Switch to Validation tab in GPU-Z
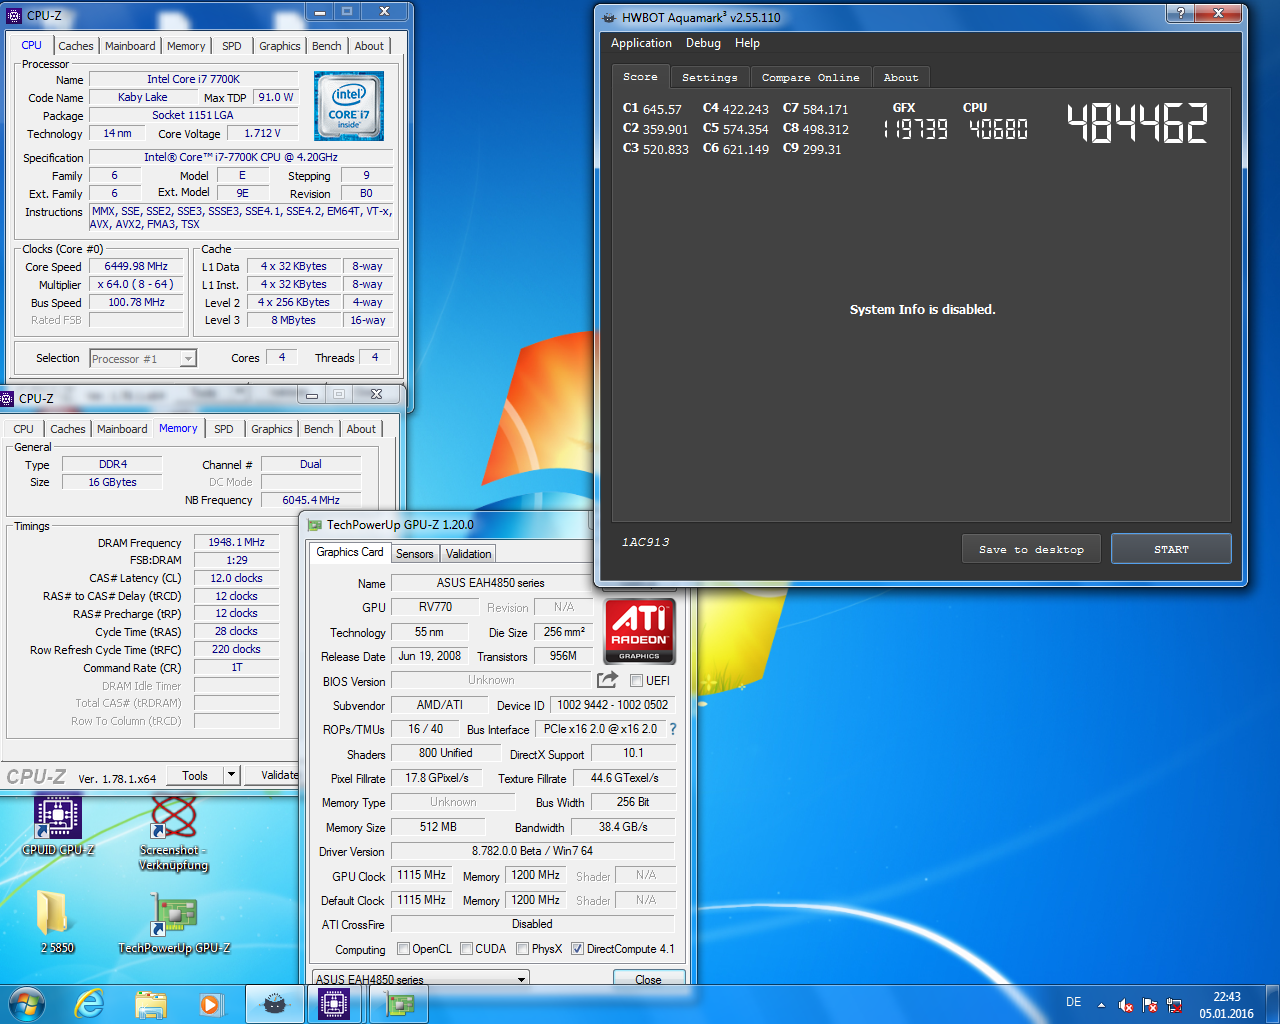This screenshot has width=1280, height=1024. [468, 554]
